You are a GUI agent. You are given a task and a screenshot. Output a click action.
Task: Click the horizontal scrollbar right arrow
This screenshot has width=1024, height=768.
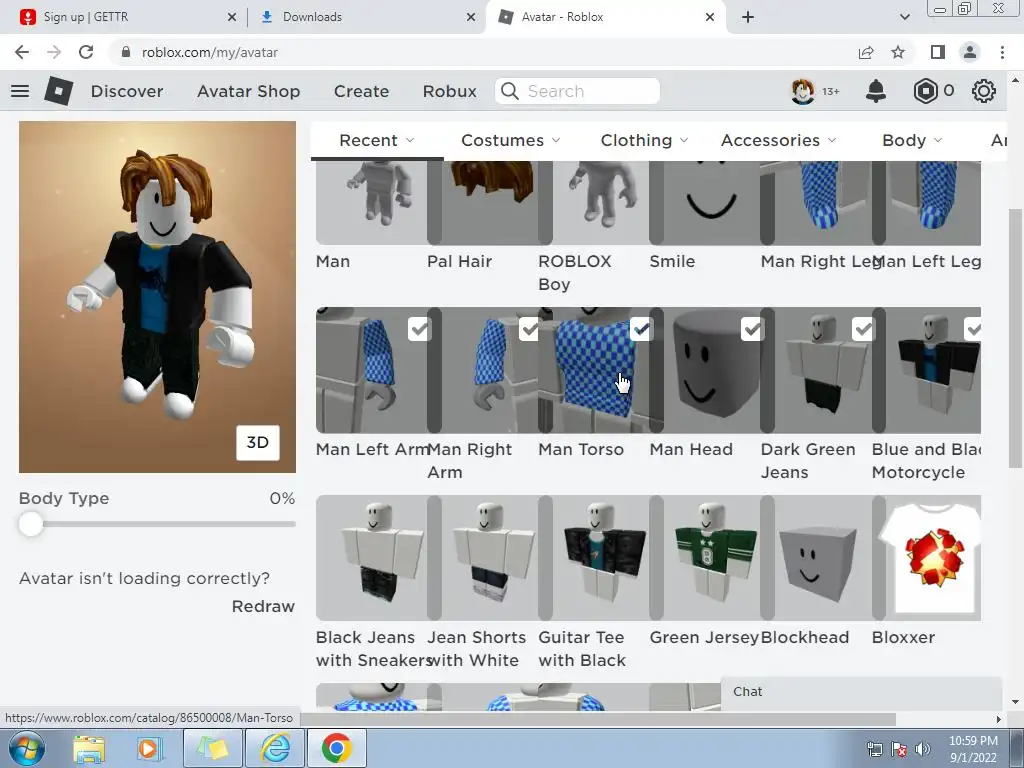998,719
